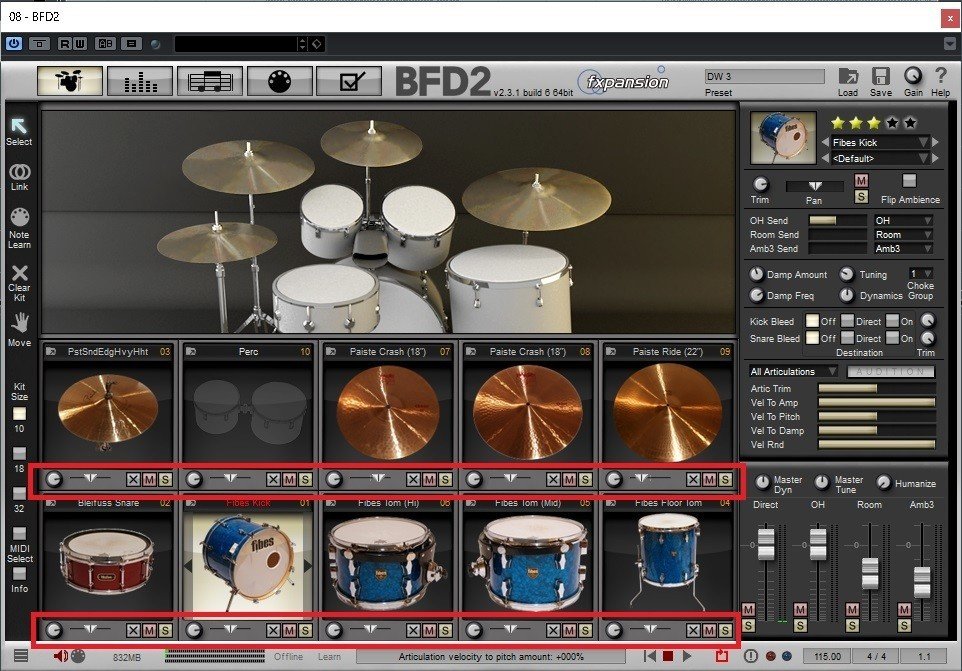Open the Preferences checkmark tab
Viewport: 962px width, 671px height.
[349, 81]
